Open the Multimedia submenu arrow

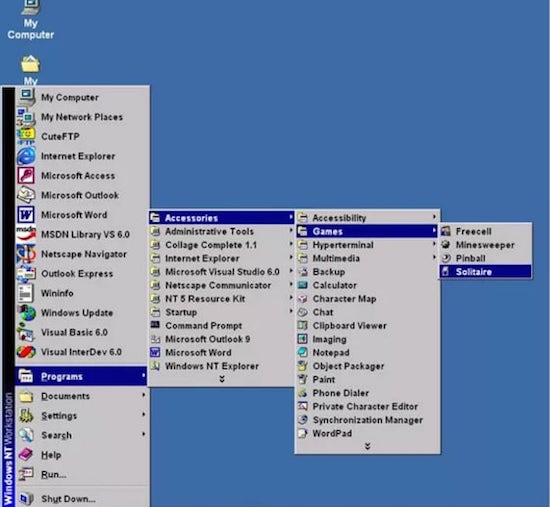click(434, 258)
